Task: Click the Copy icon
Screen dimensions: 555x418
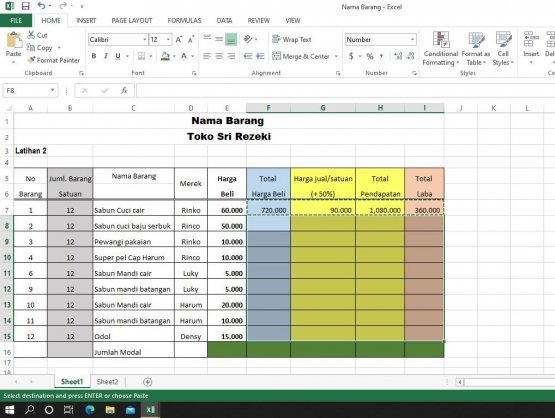Action: click(x=31, y=47)
